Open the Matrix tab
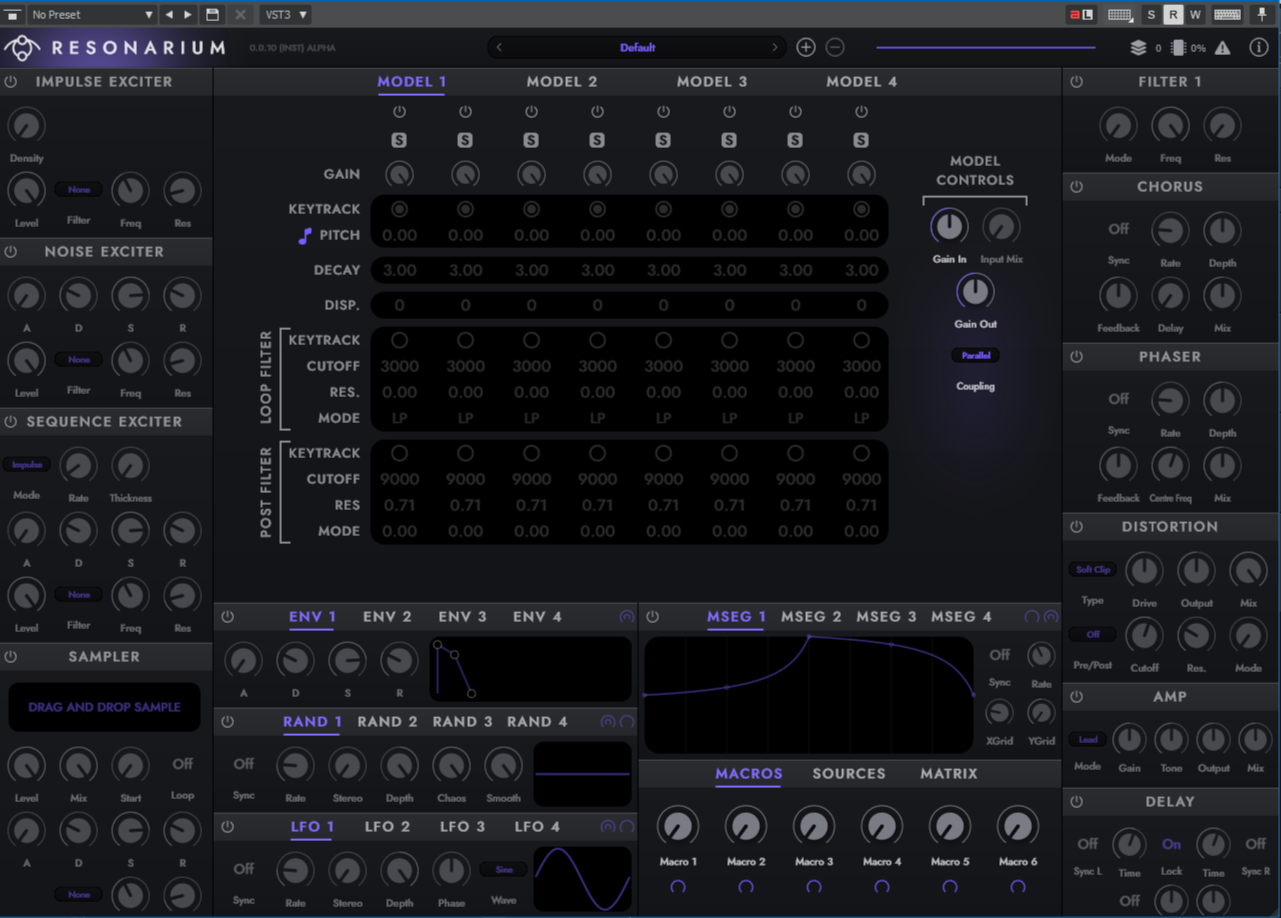The height and width of the screenshot is (918, 1281). (949, 774)
